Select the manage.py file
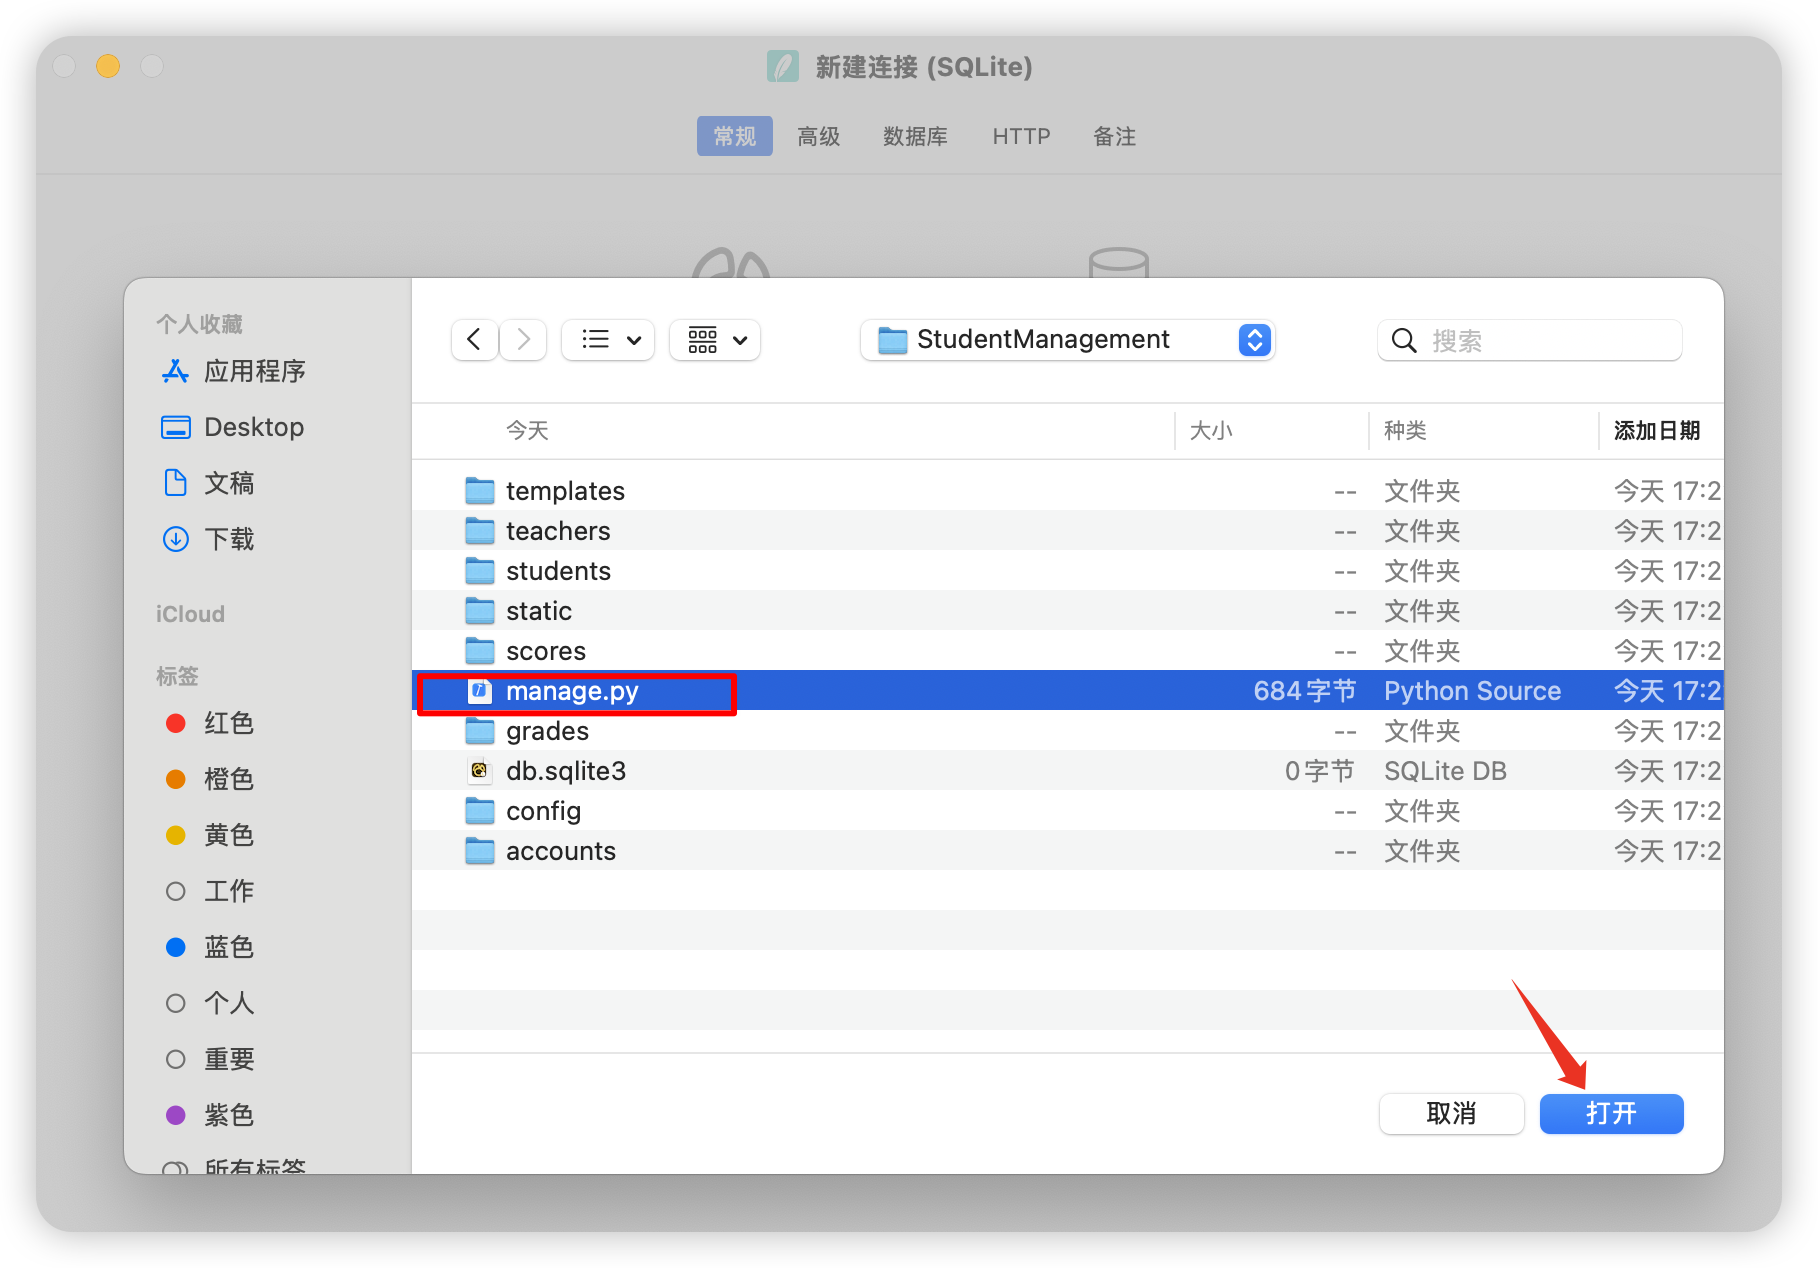This screenshot has height=1268, width=1818. click(571, 691)
